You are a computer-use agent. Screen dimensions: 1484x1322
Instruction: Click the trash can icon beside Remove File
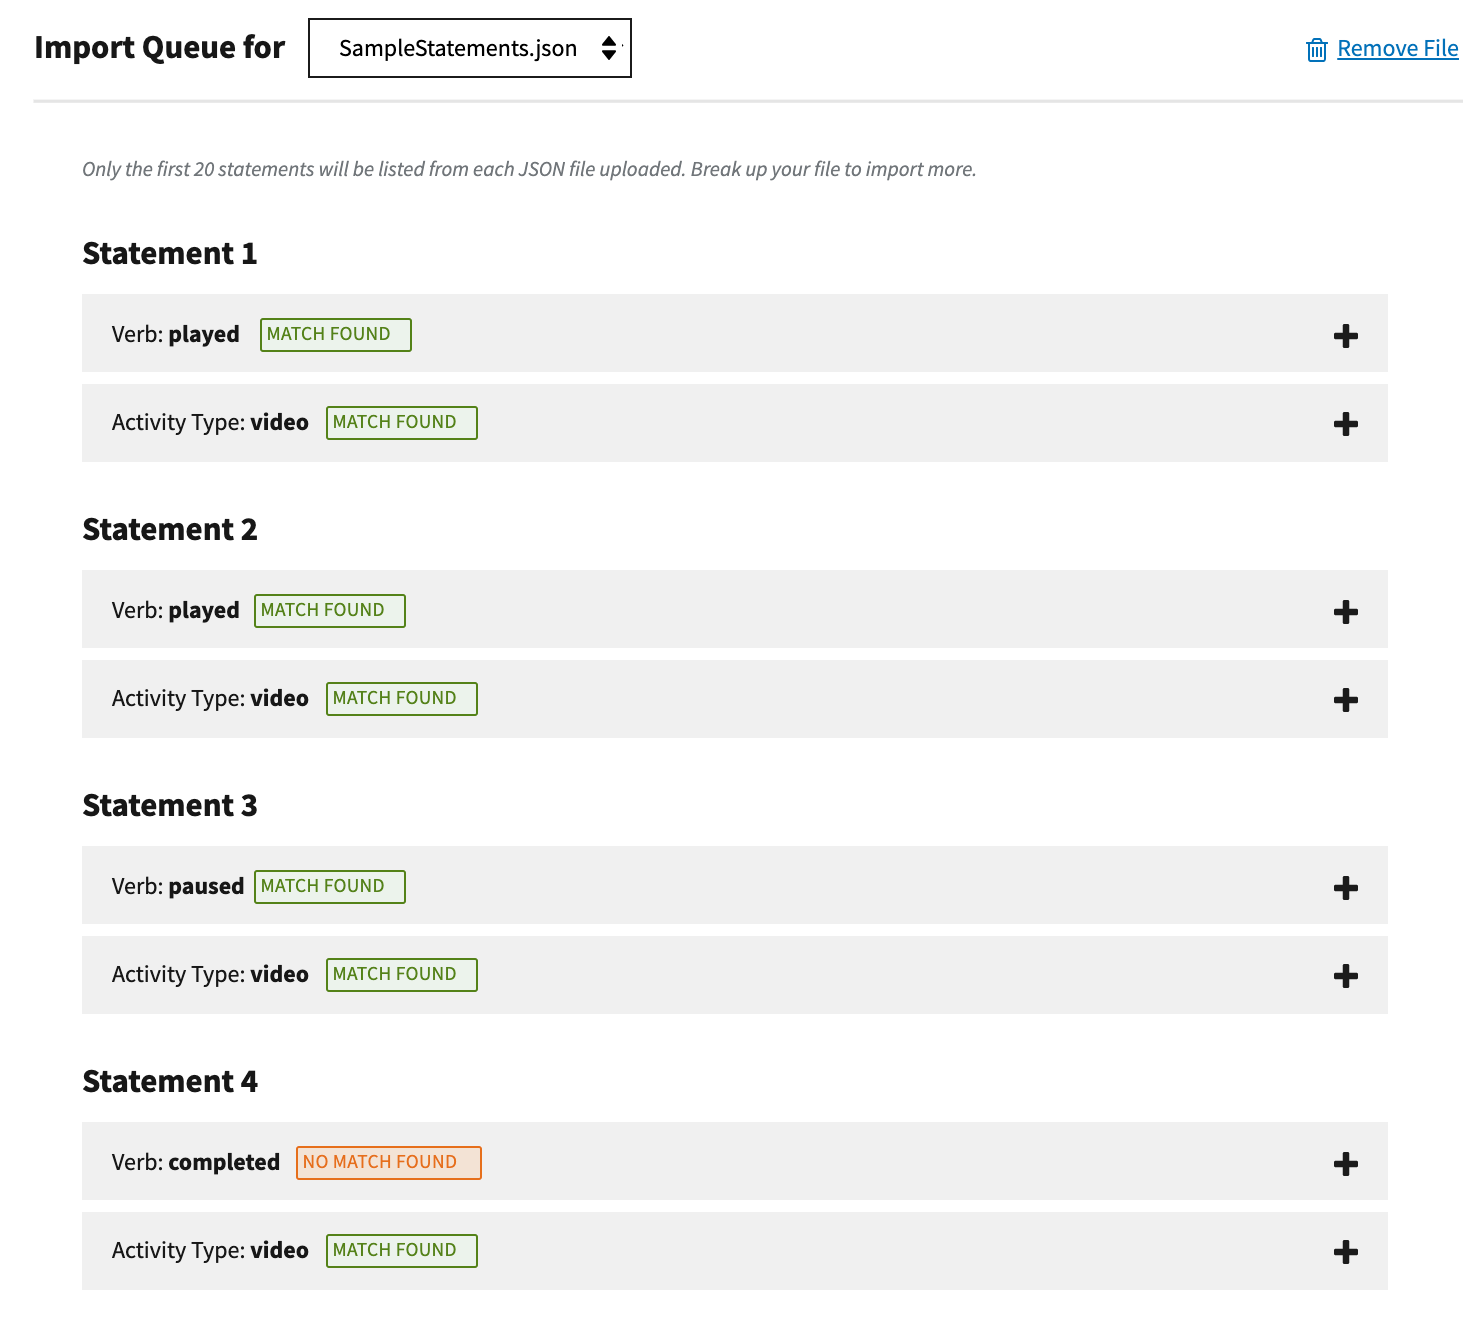point(1316,49)
